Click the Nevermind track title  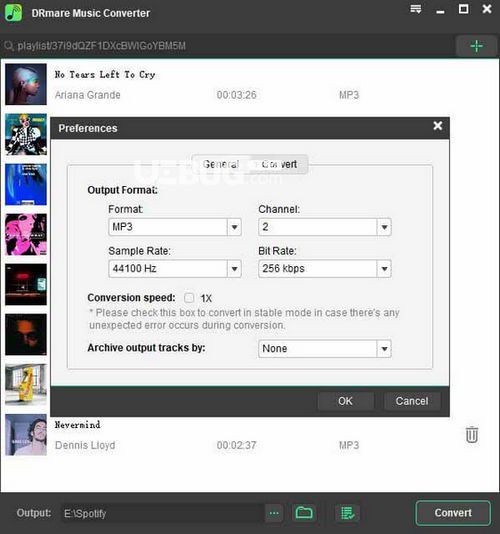[77, 425]
